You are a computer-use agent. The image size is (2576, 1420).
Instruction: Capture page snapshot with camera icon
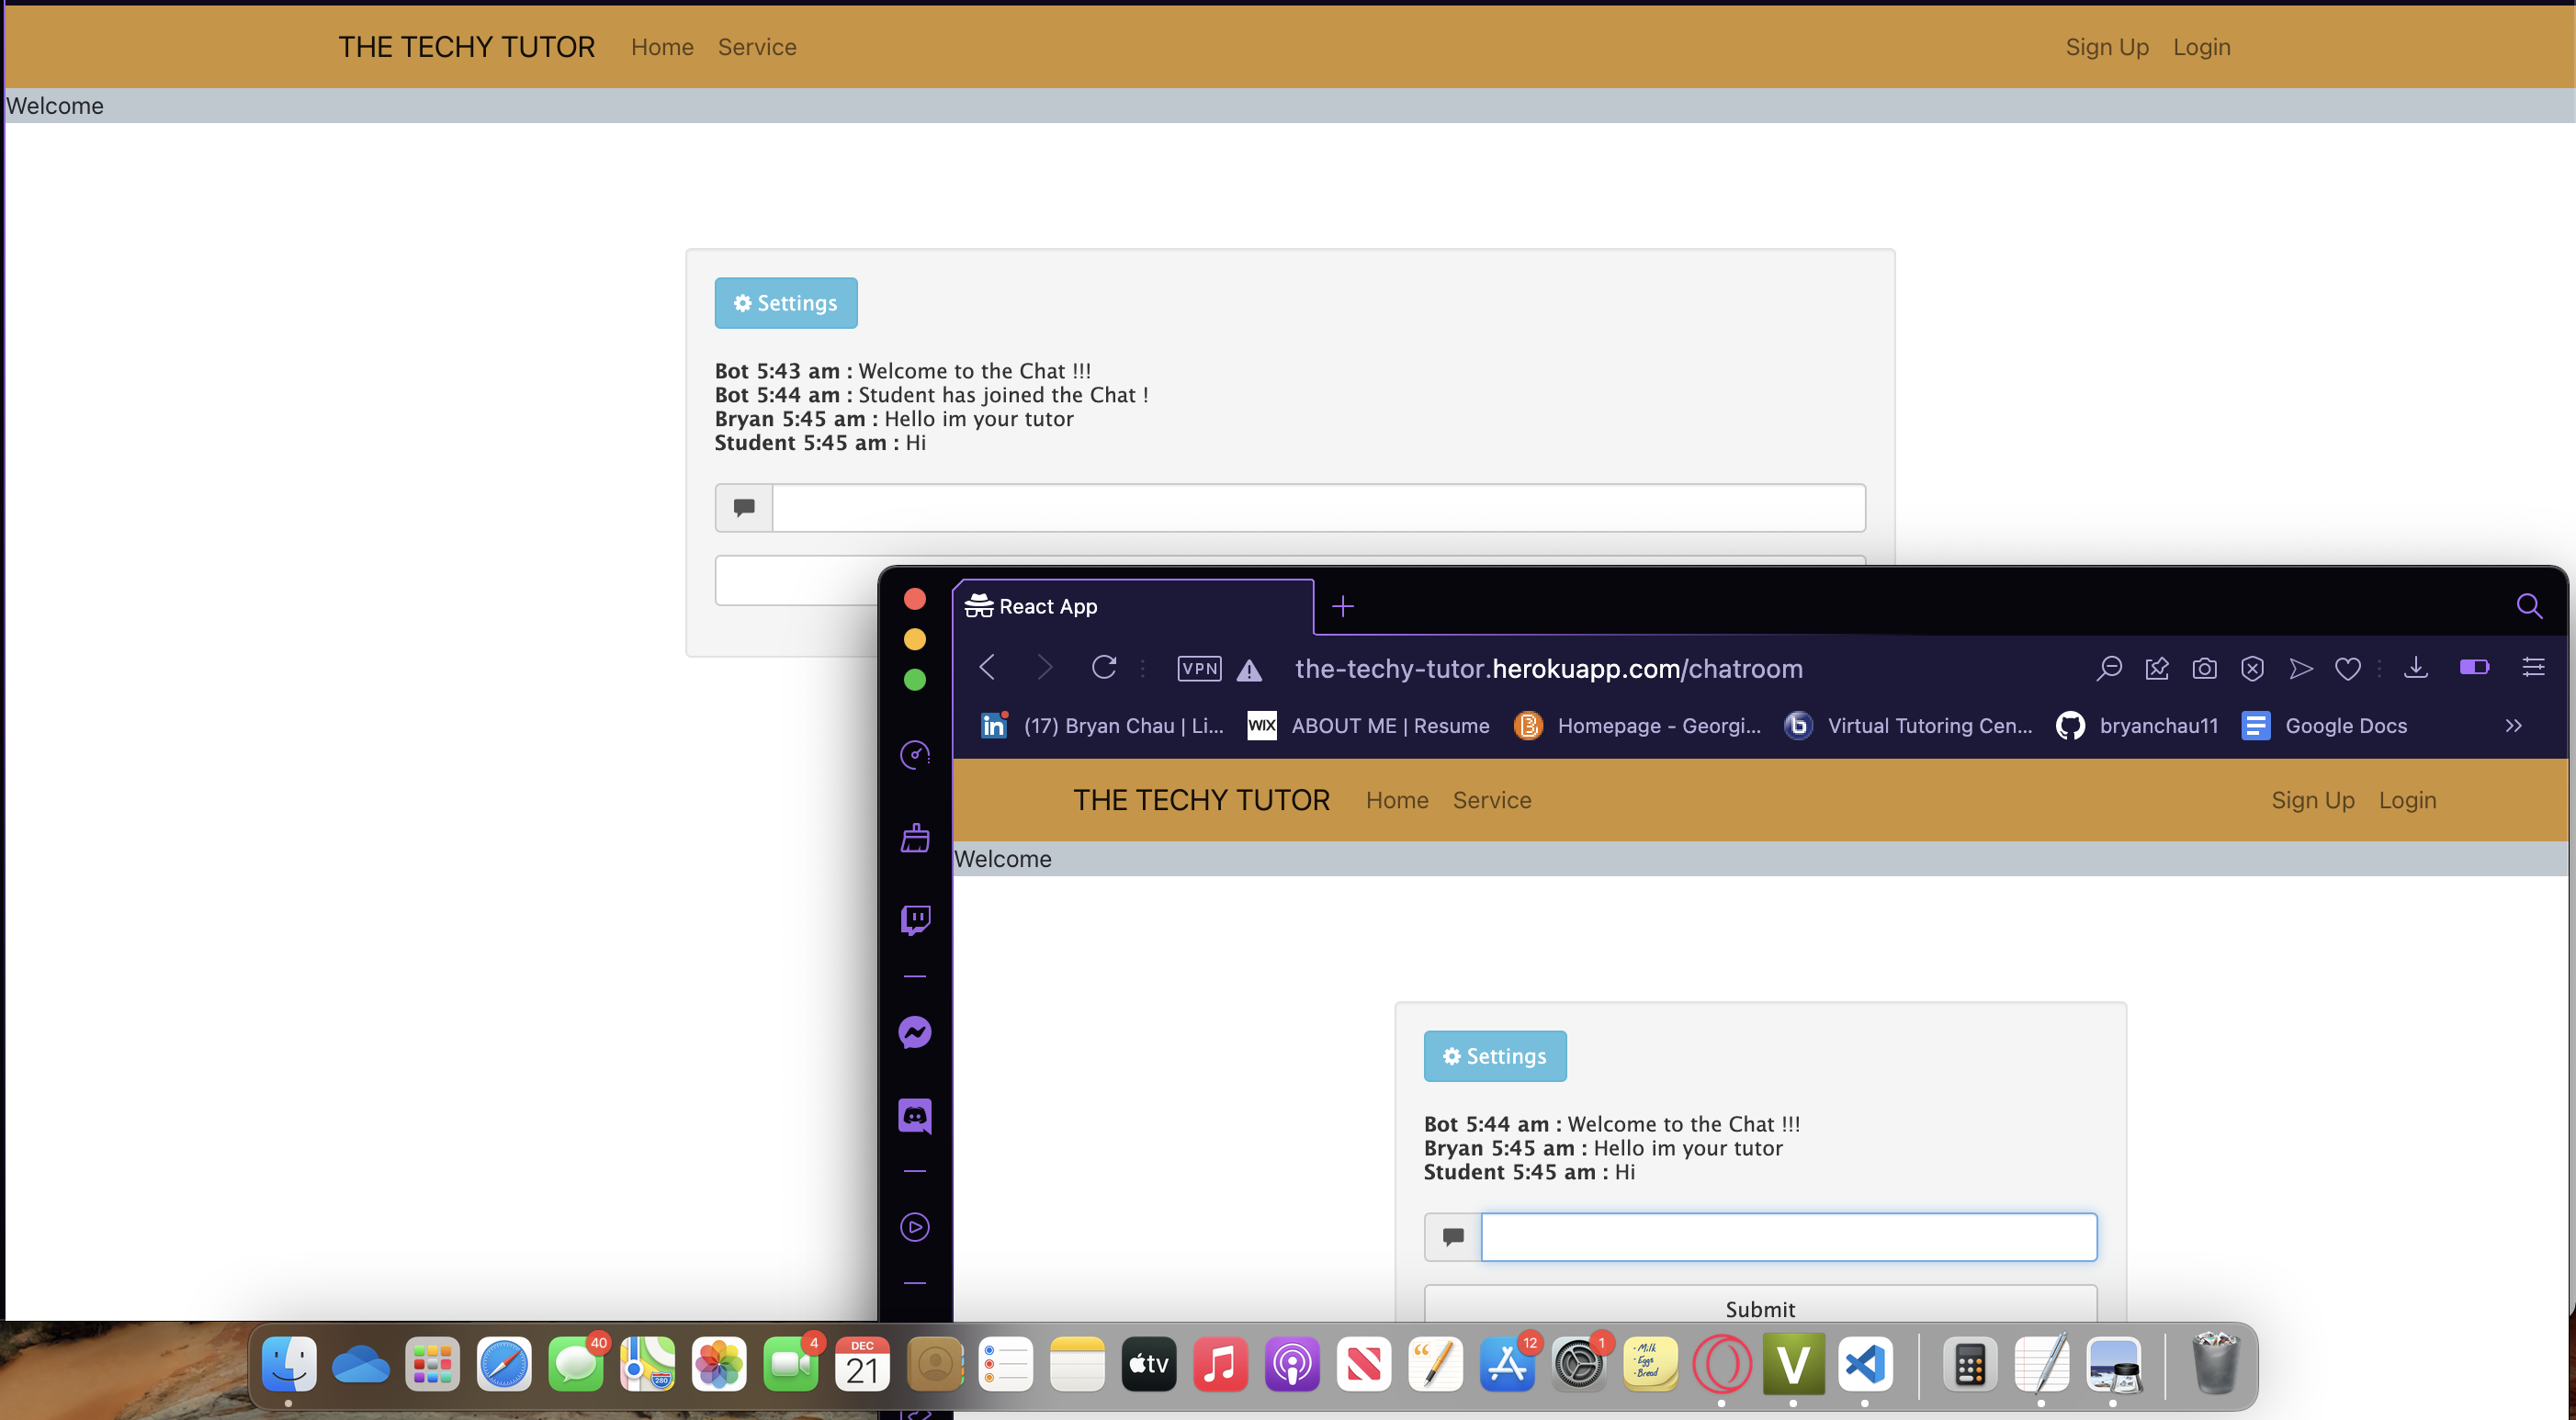pos(2205,668)
